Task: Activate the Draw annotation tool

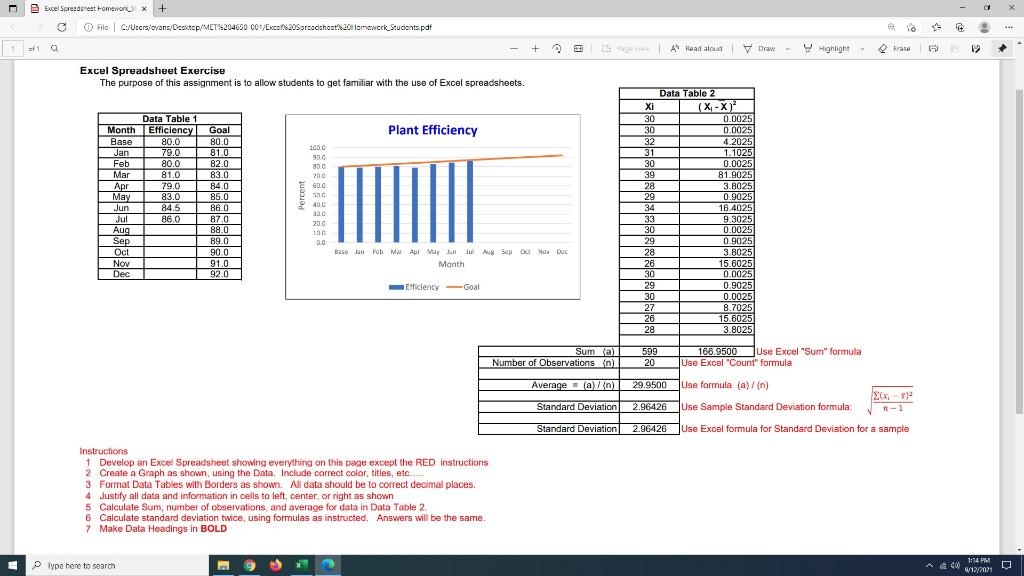Action: 764,47
